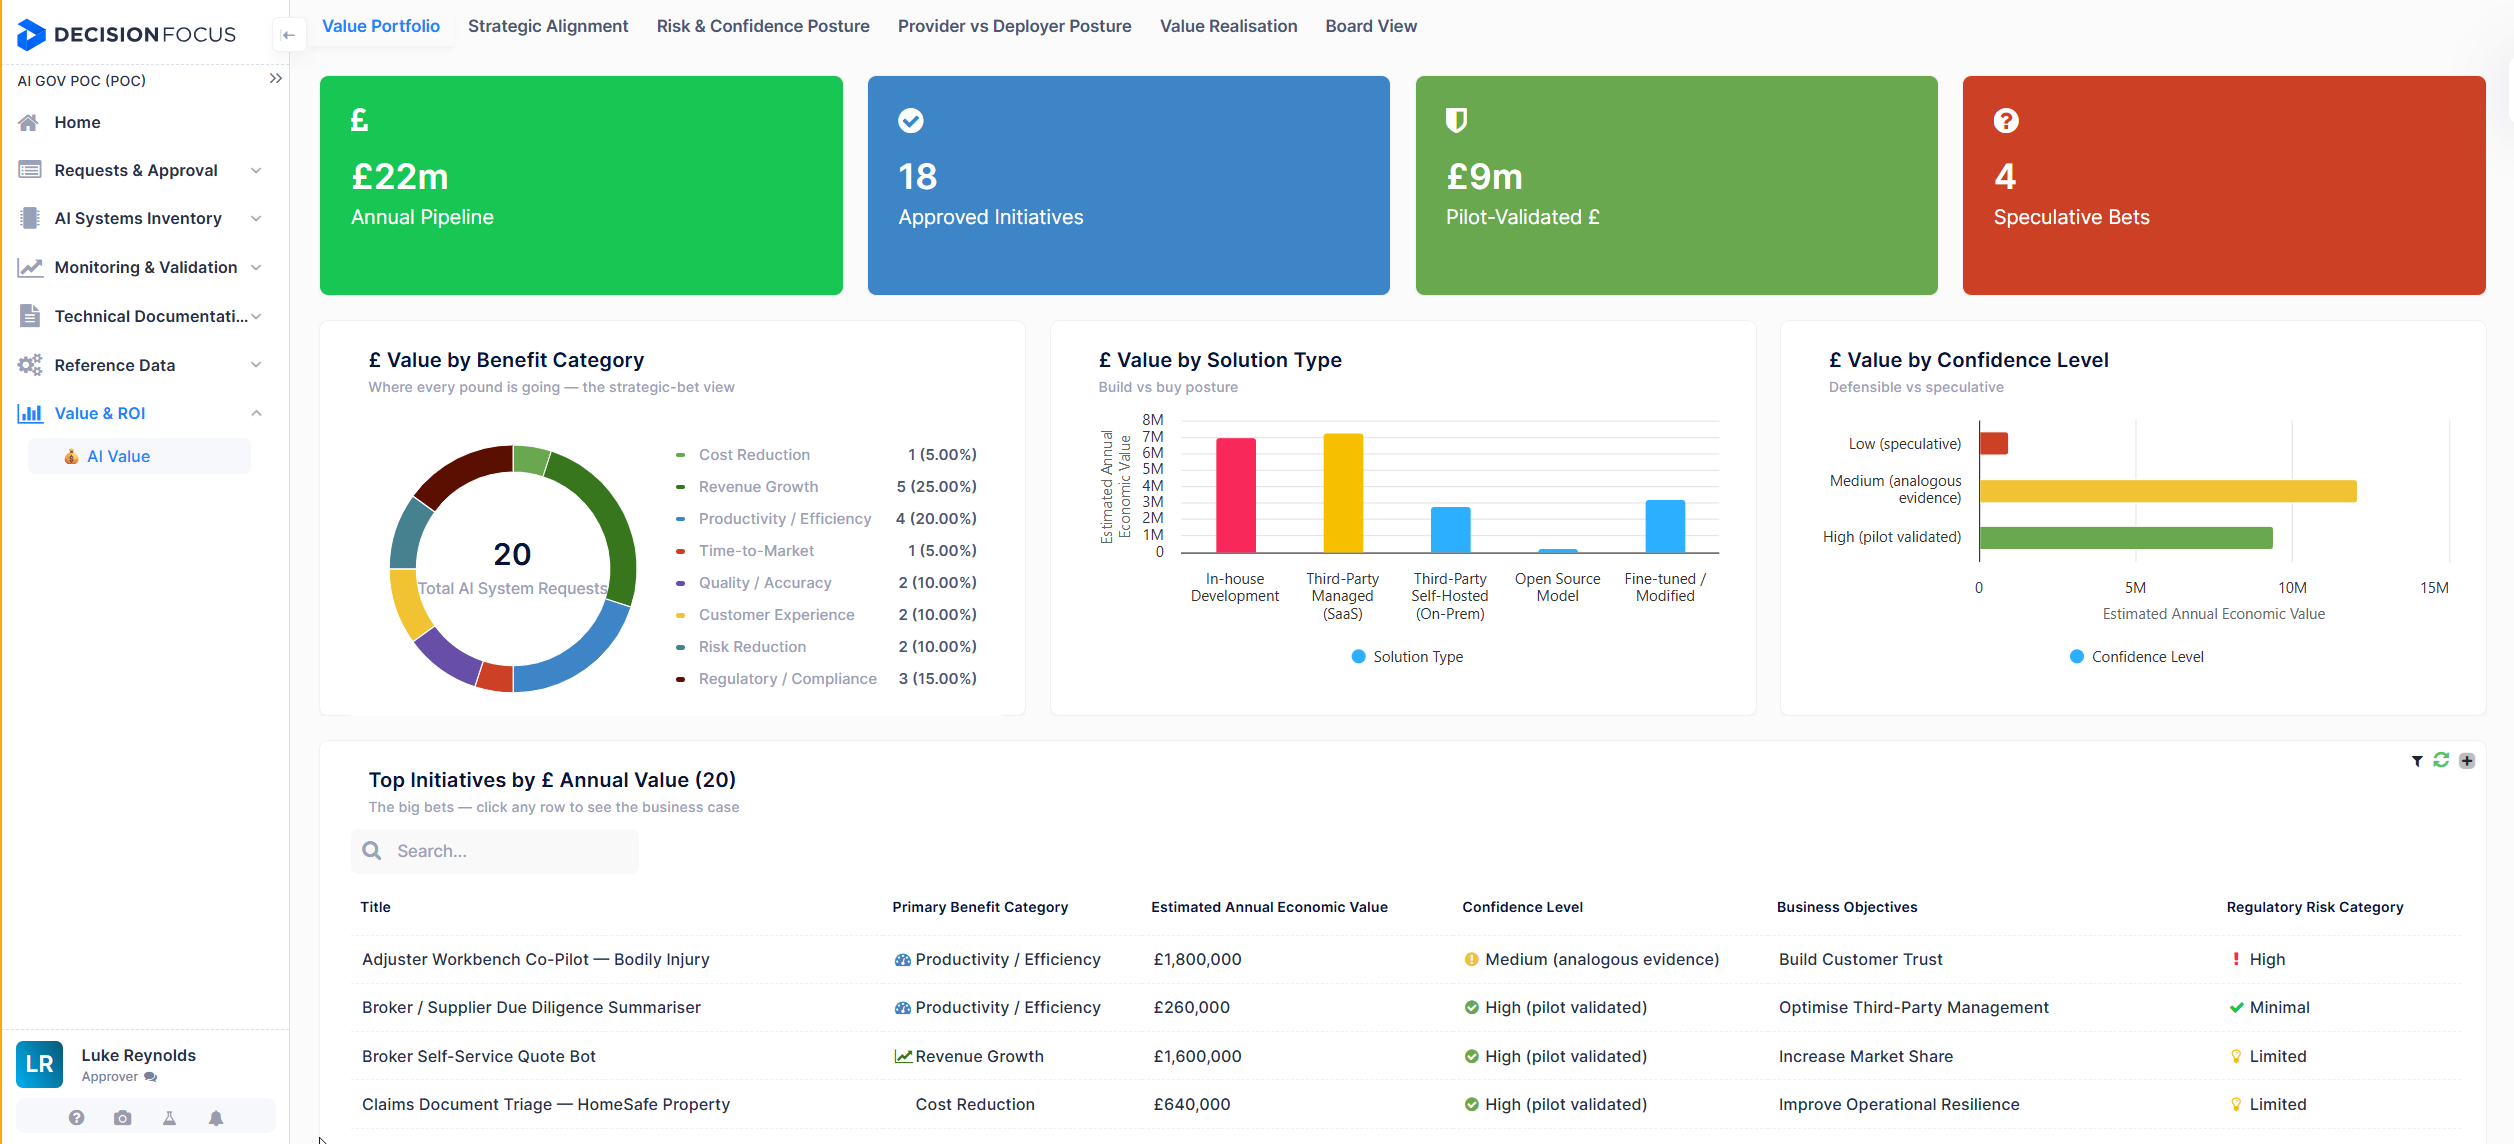This screenshot has width=2514, height=1144.
Task: Click the pound icon on Annual Pipeline card
Action: point(359,121)
